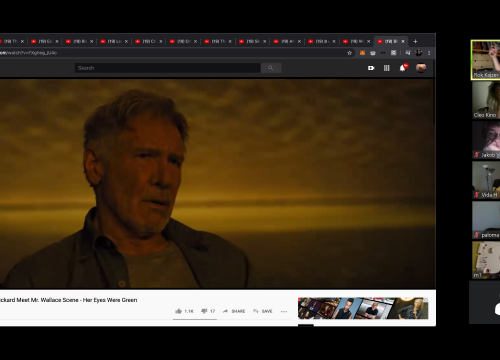The height and width of the screenshot is (360, 500).
Task: Open the three-dot more actions menu
Action: (x=284, y=311)
